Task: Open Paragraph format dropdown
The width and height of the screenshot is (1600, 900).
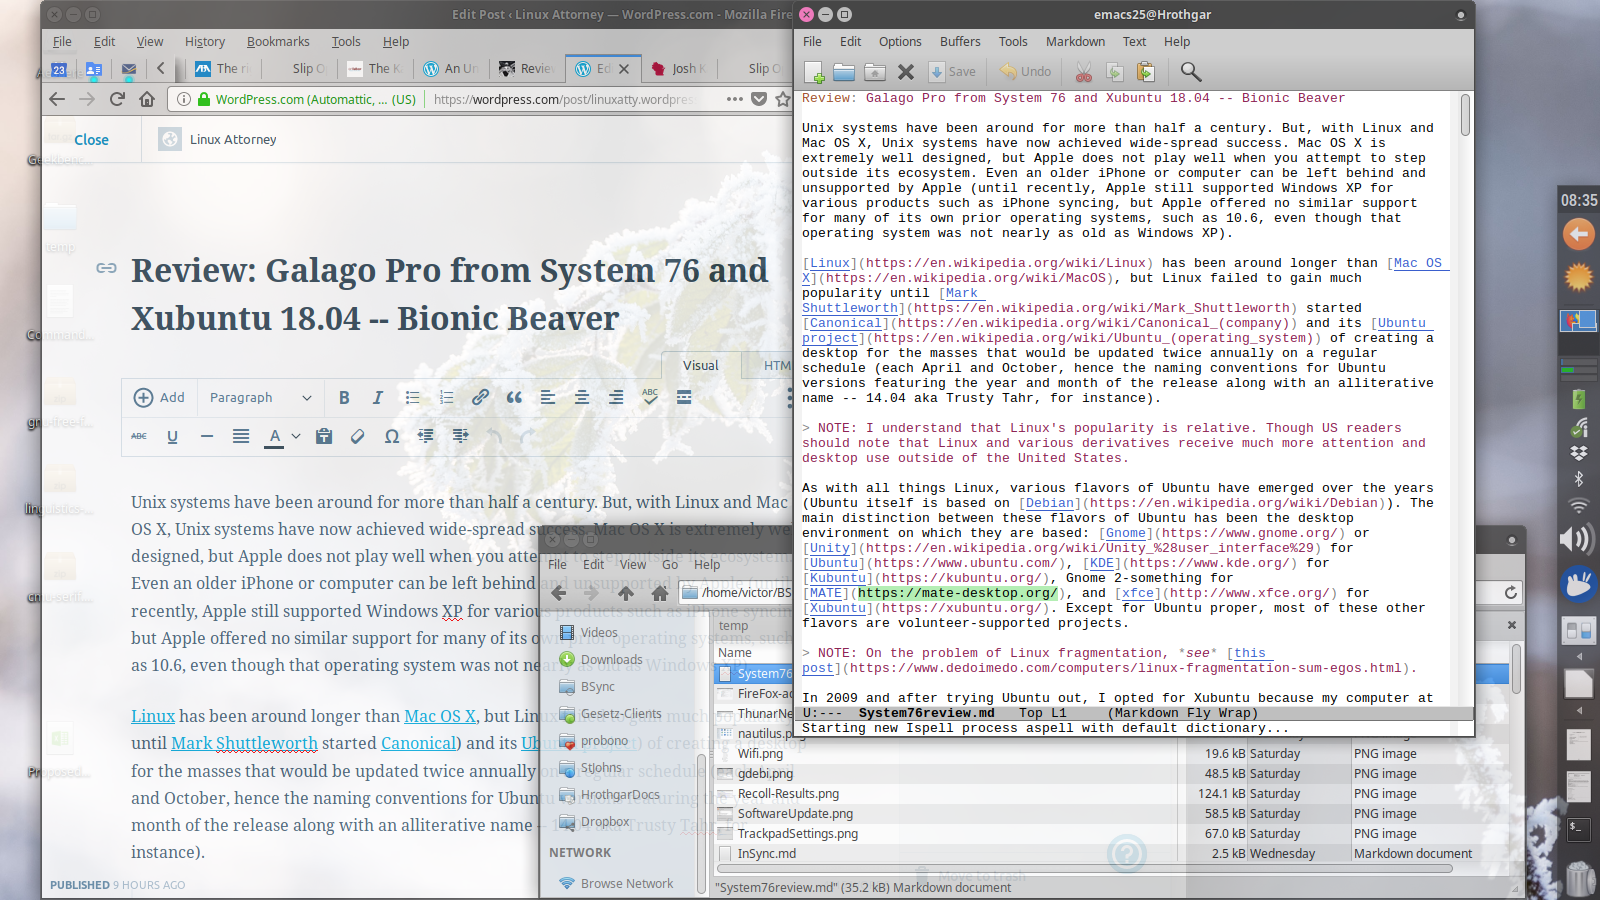Action: (260, 398)
